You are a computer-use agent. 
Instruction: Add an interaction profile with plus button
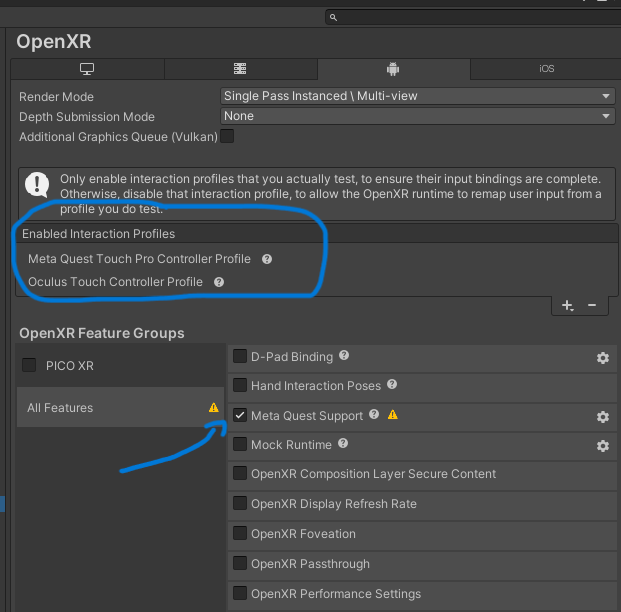point(567,305)
